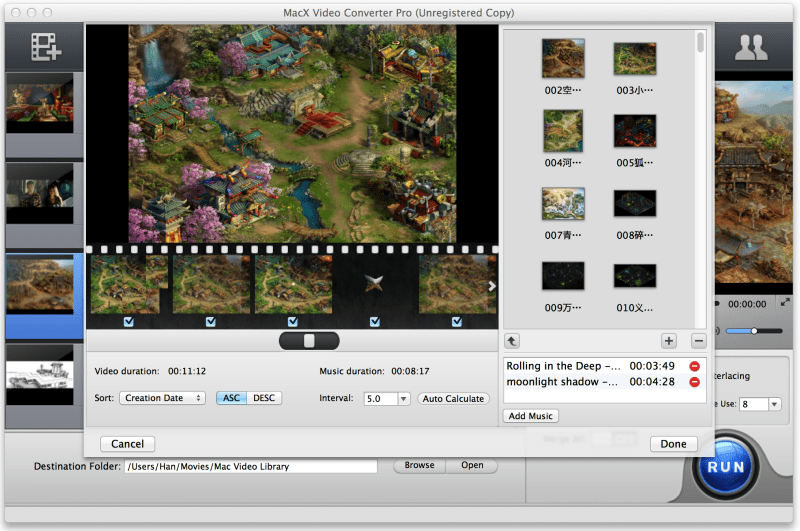Select the Rolling in the Deep track row
800x531 pixels.
coord(605,366)
